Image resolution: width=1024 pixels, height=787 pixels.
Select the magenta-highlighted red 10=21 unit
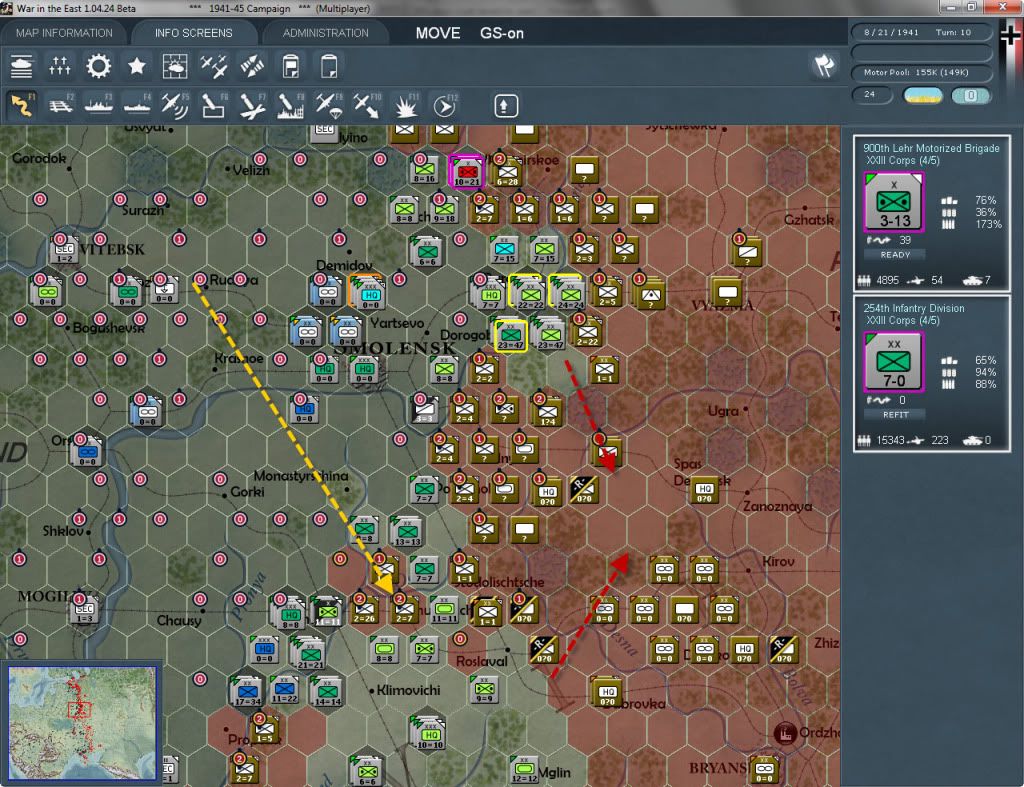467,172
